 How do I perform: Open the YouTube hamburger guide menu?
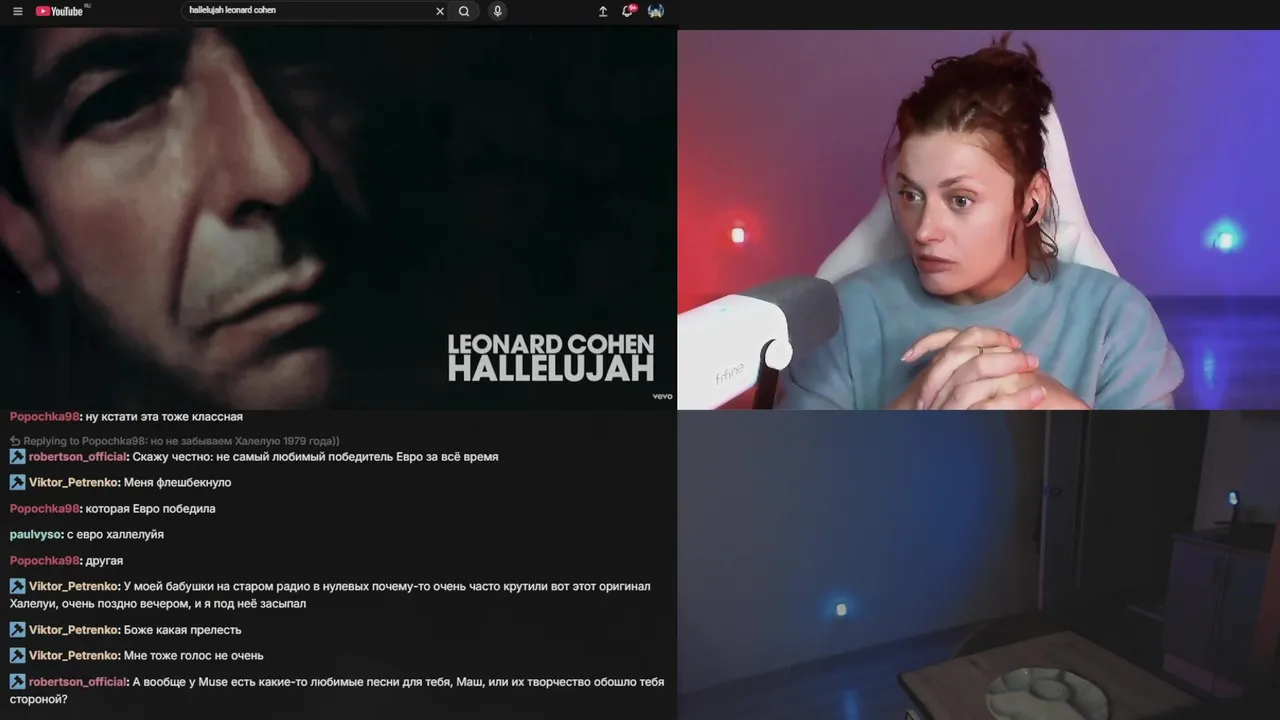click(x=17, y=11)
